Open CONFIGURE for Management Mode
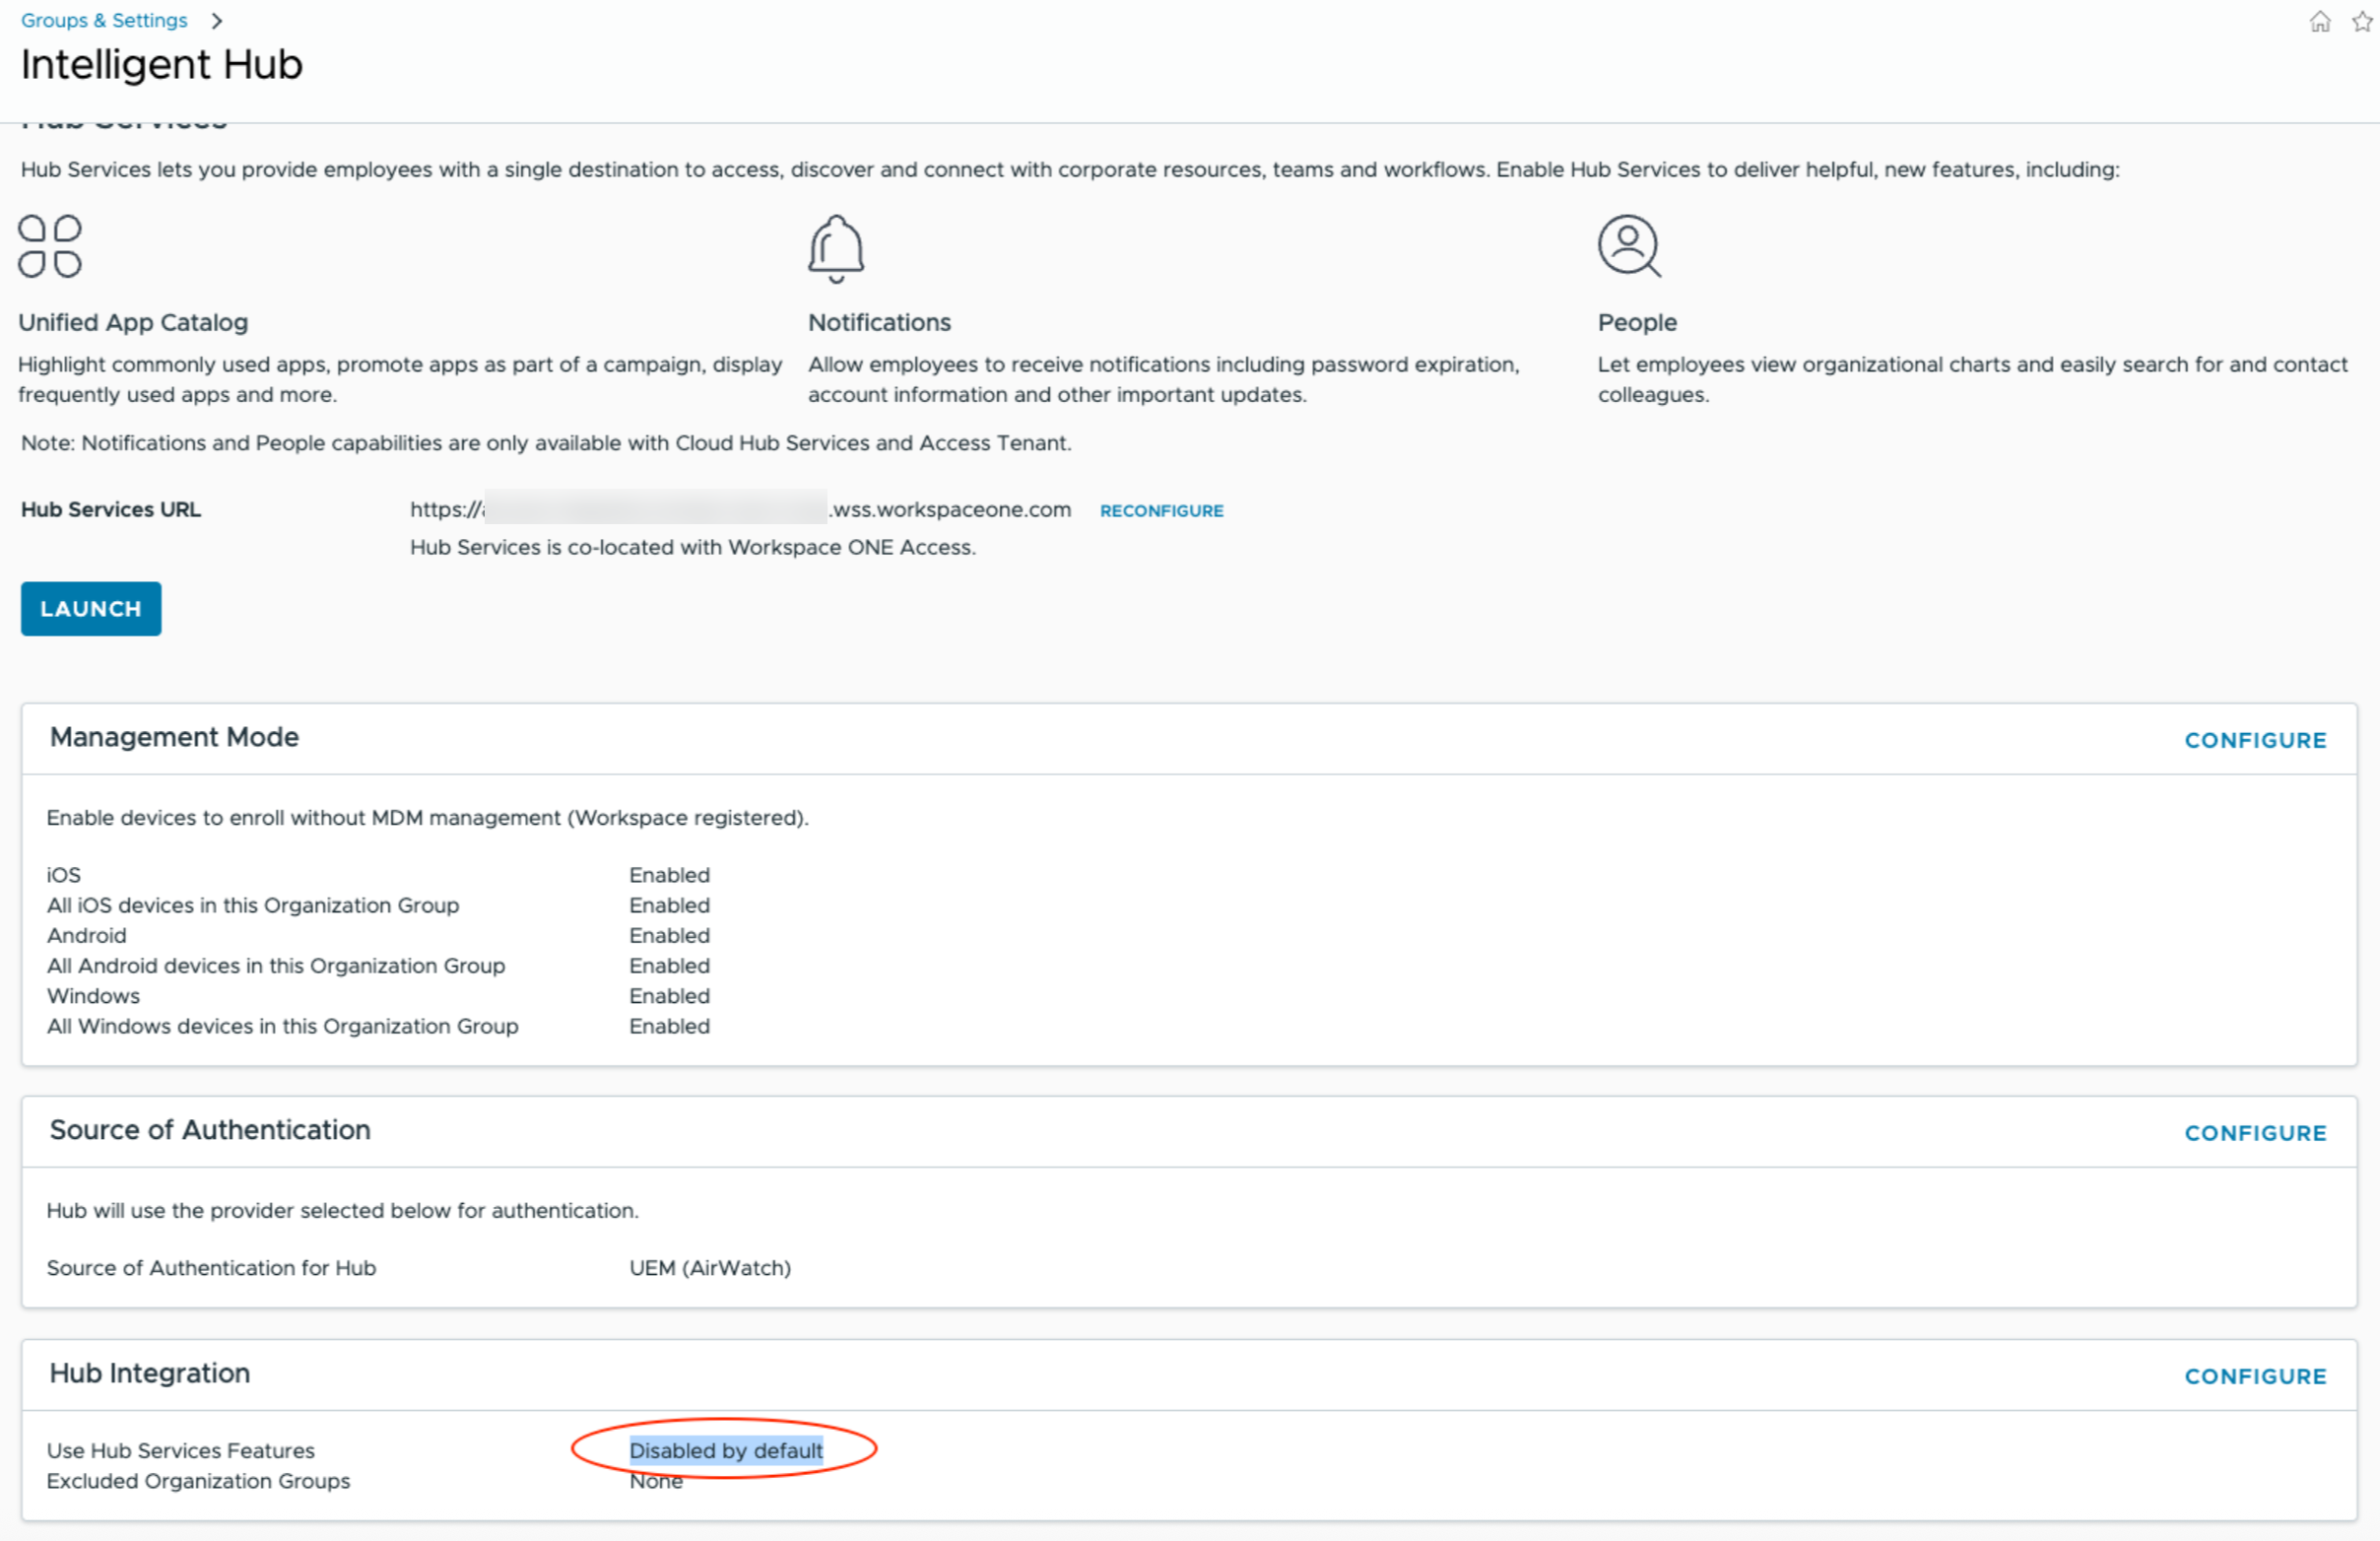This screenshot has width=2380, height=1541. click(x=2256, y=740)
